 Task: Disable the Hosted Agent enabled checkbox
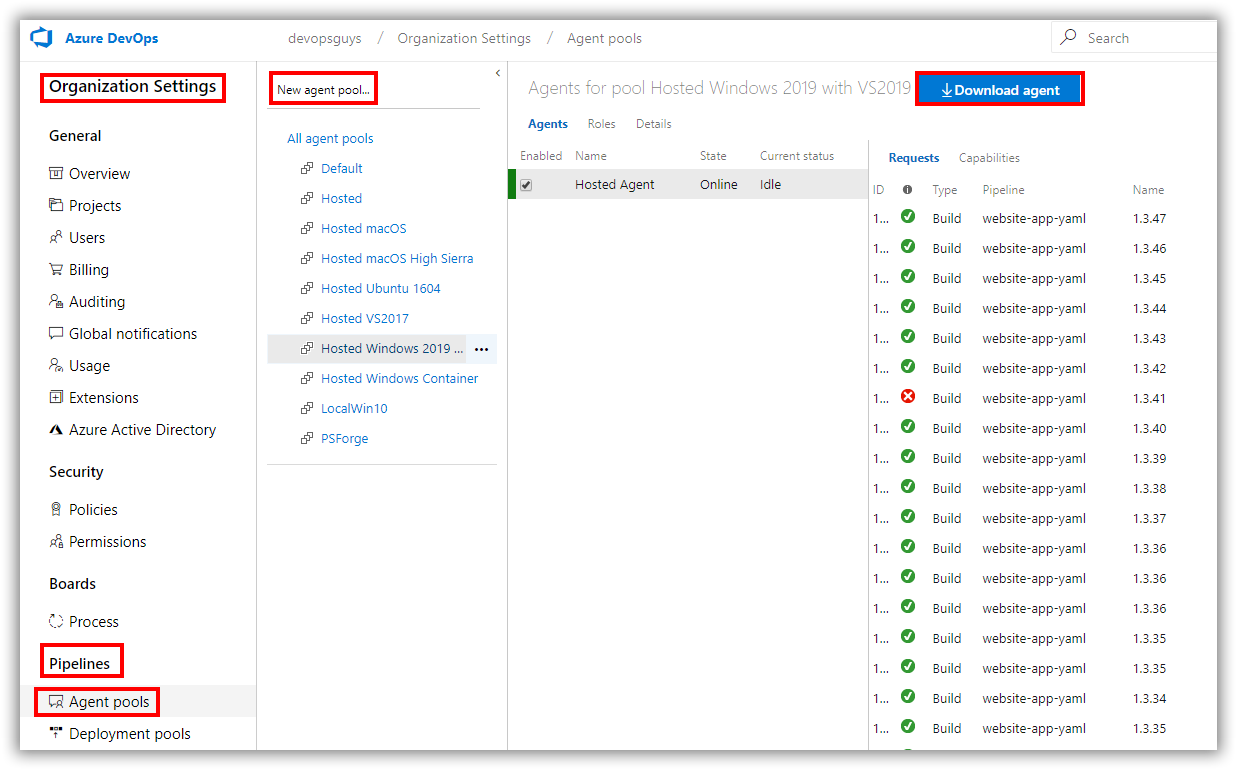pos(527,184)
